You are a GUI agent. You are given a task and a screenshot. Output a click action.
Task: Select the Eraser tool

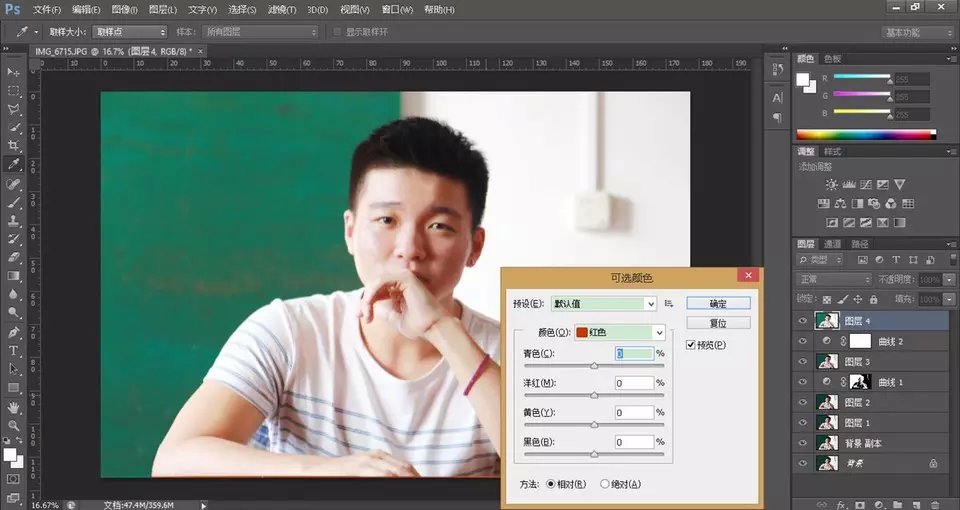tap(13, 257)
